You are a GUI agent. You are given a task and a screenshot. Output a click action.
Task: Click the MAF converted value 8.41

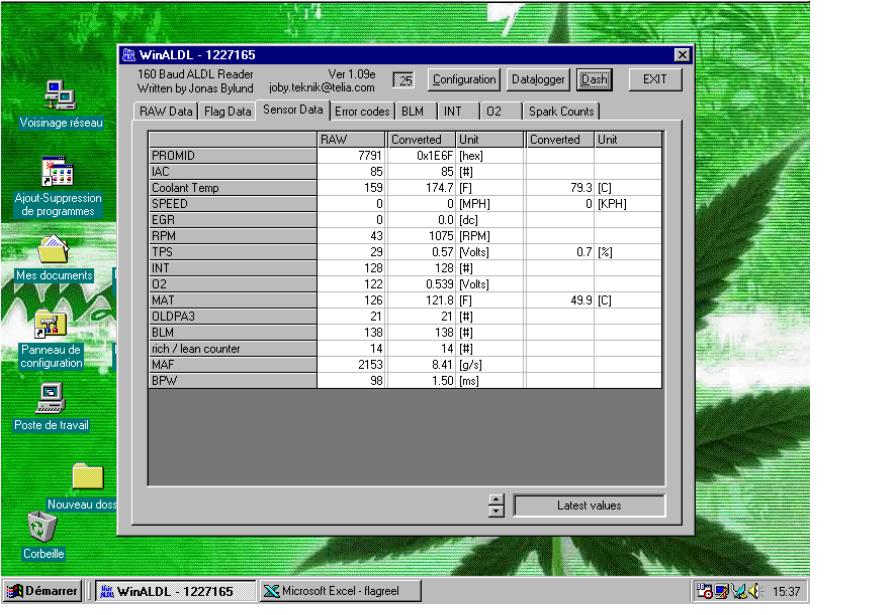point(422,365)
